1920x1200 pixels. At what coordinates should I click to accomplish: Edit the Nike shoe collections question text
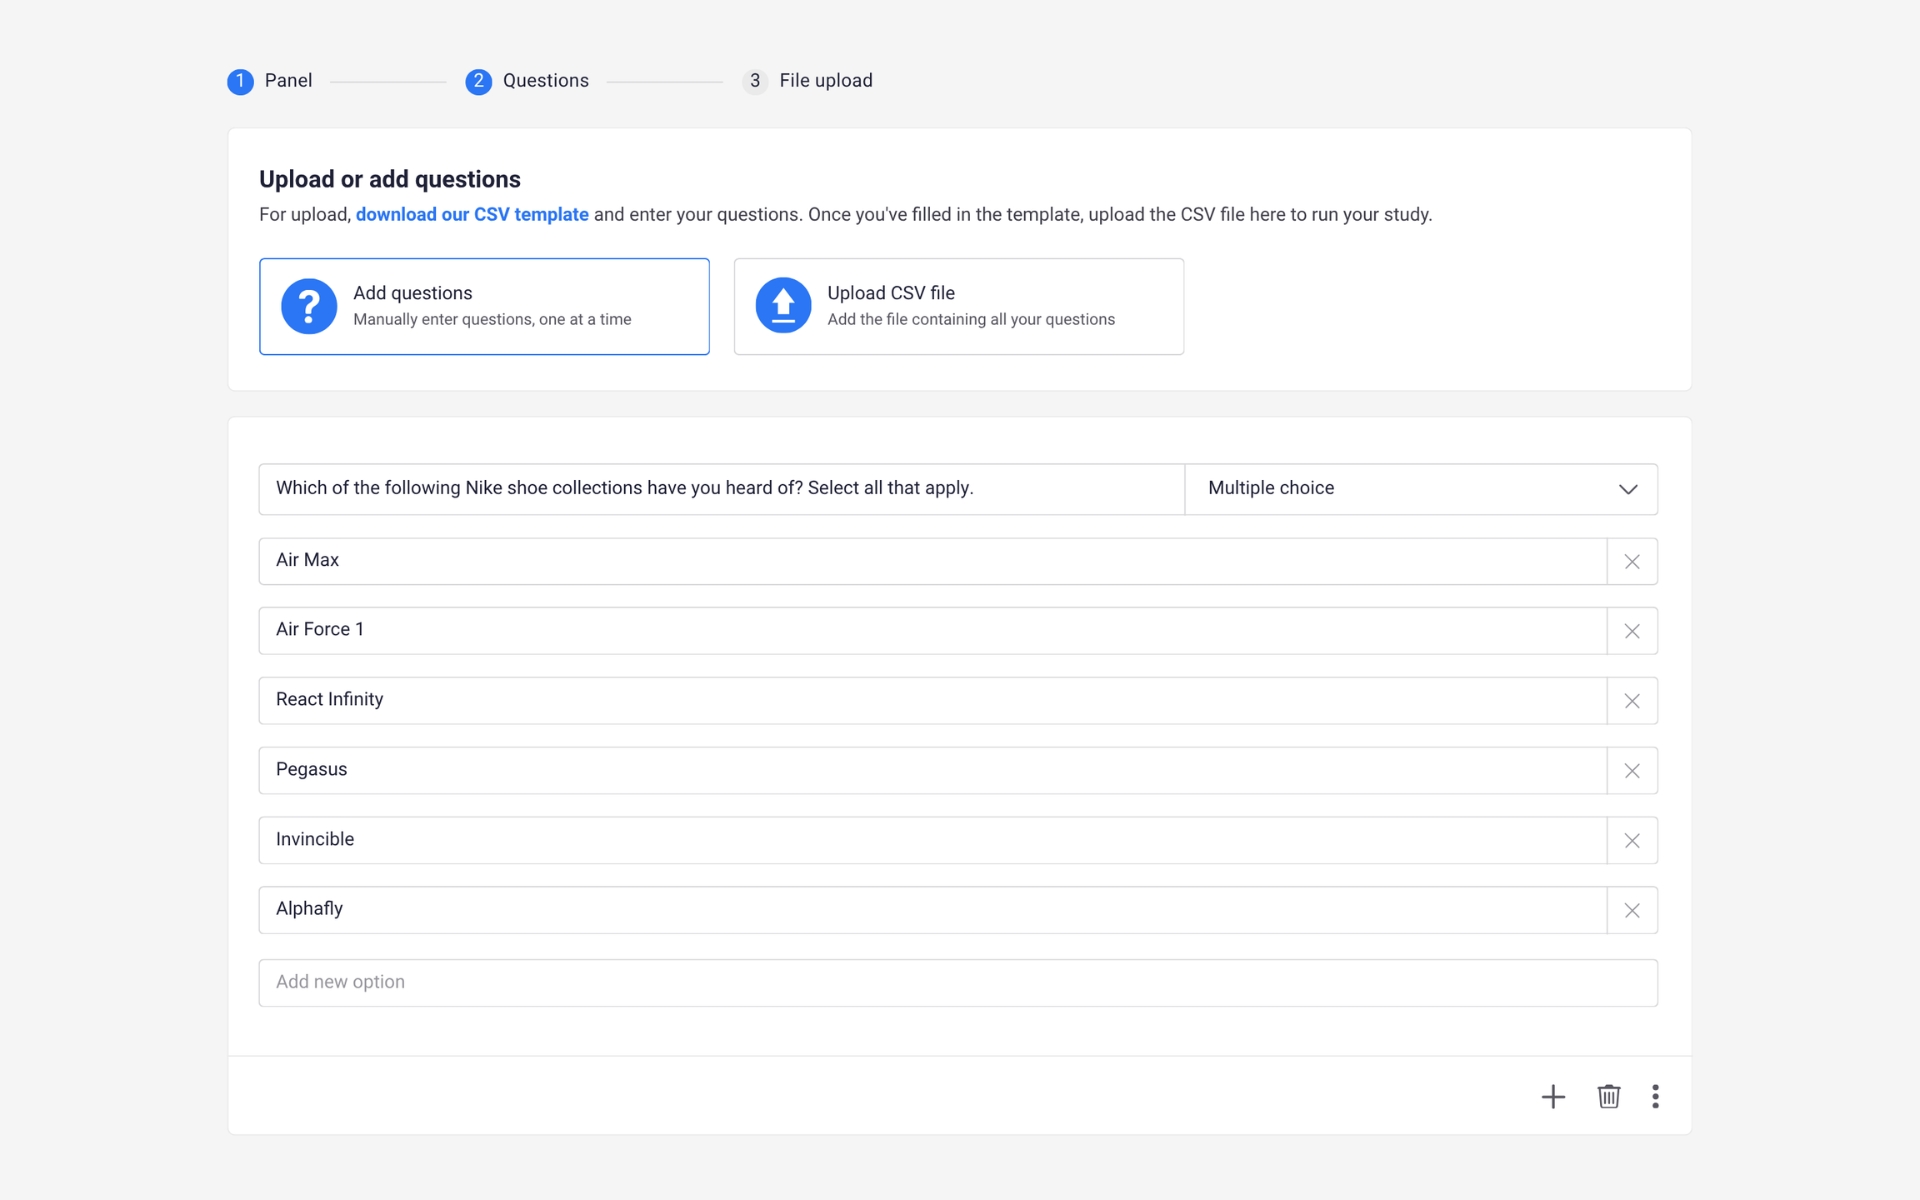coord(722,489)
